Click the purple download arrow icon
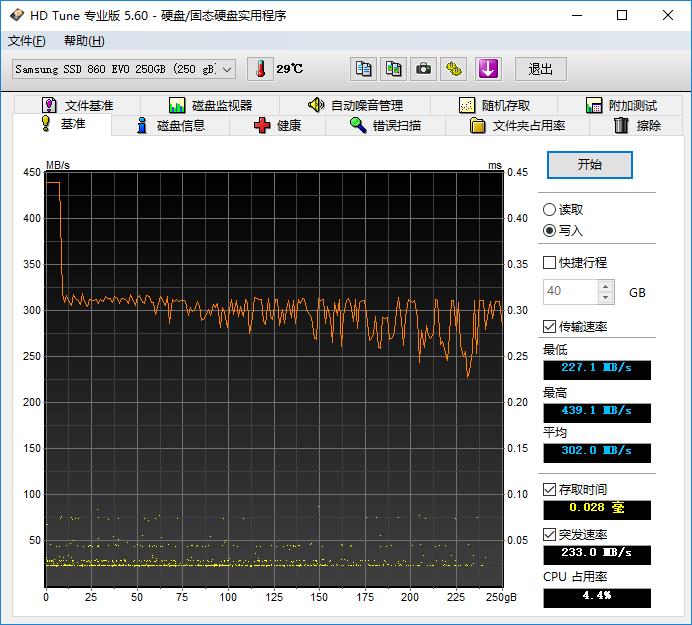Screen dimensions: 692x625 point(488,69)
